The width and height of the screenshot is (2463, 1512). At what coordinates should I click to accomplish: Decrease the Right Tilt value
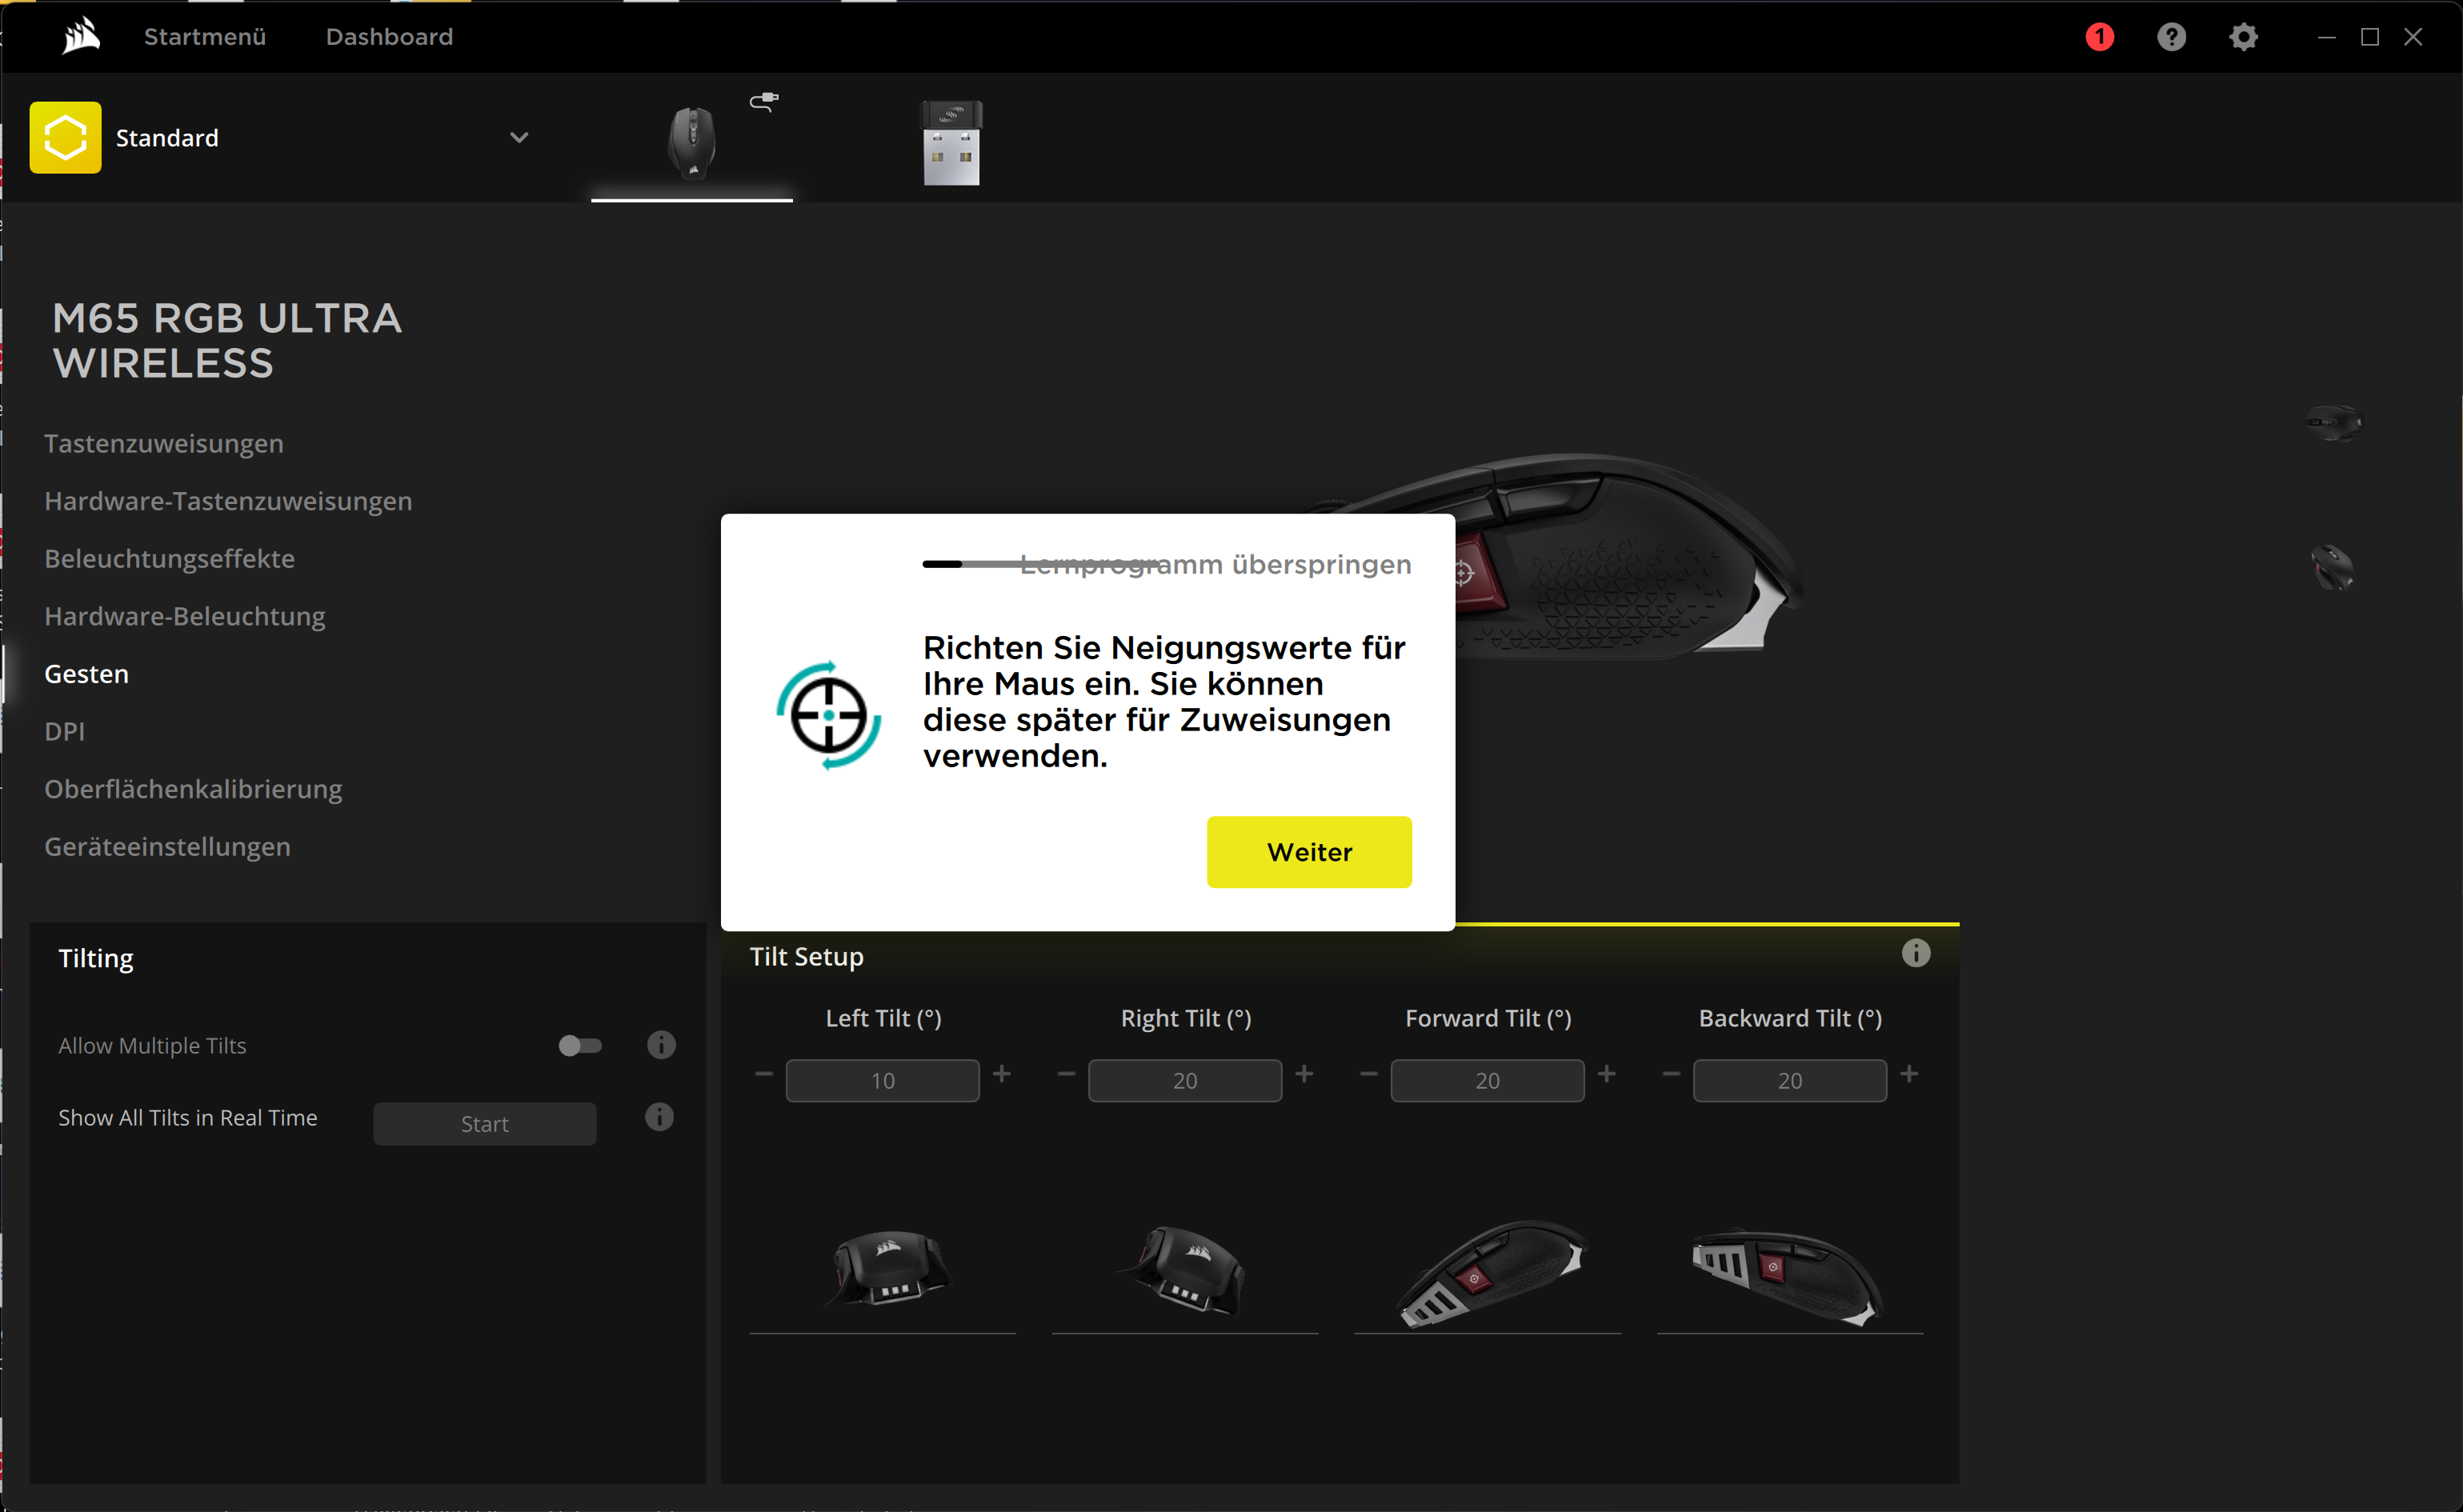pos(1066,1074)
